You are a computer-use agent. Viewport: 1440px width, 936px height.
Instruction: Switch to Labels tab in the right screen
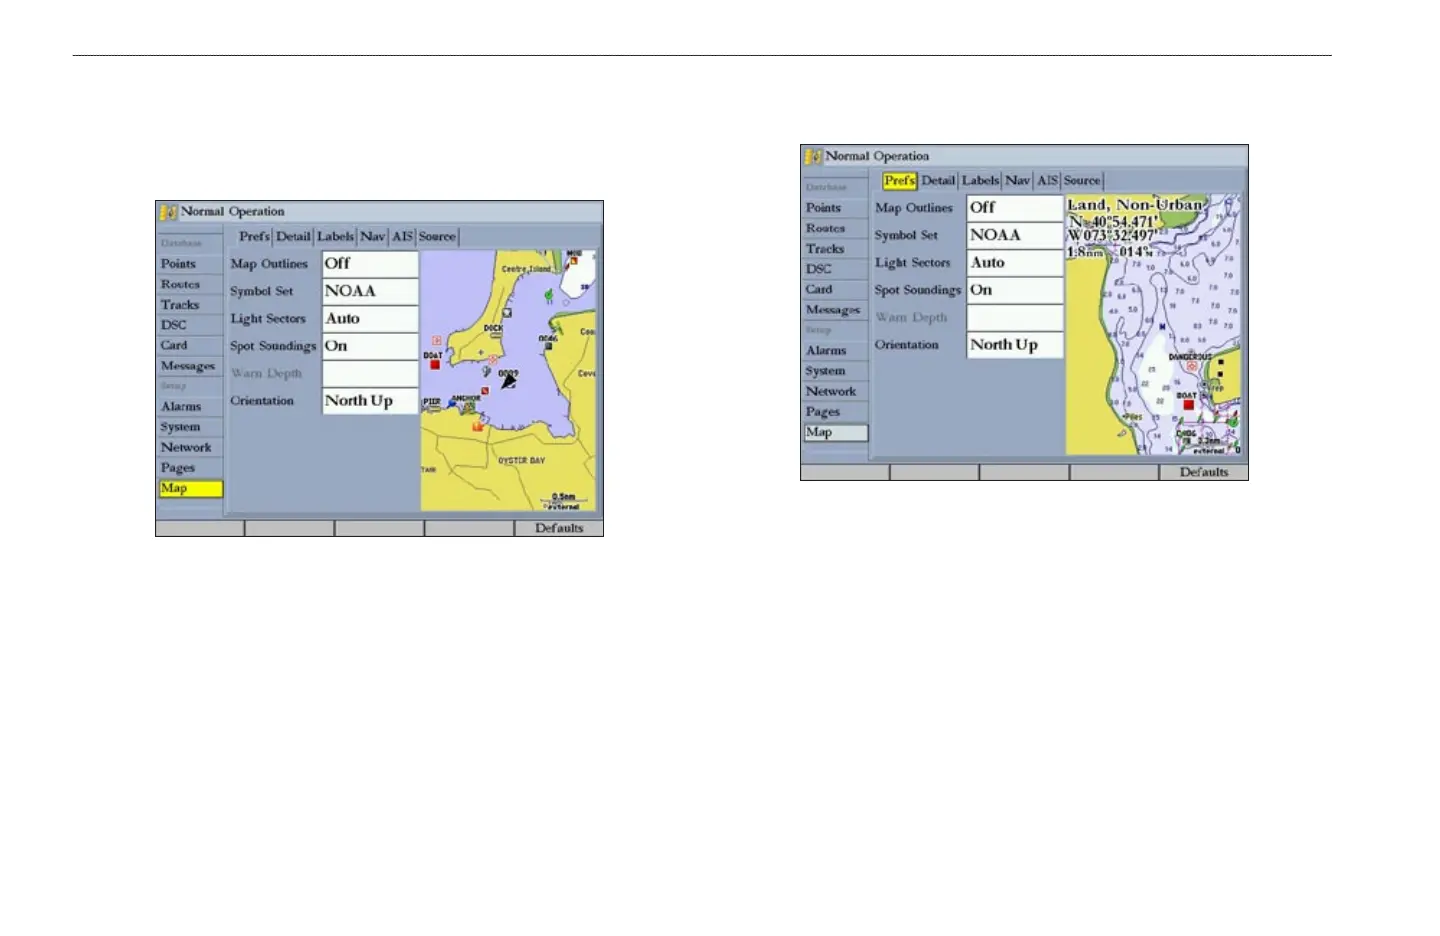tap(981, 181)
